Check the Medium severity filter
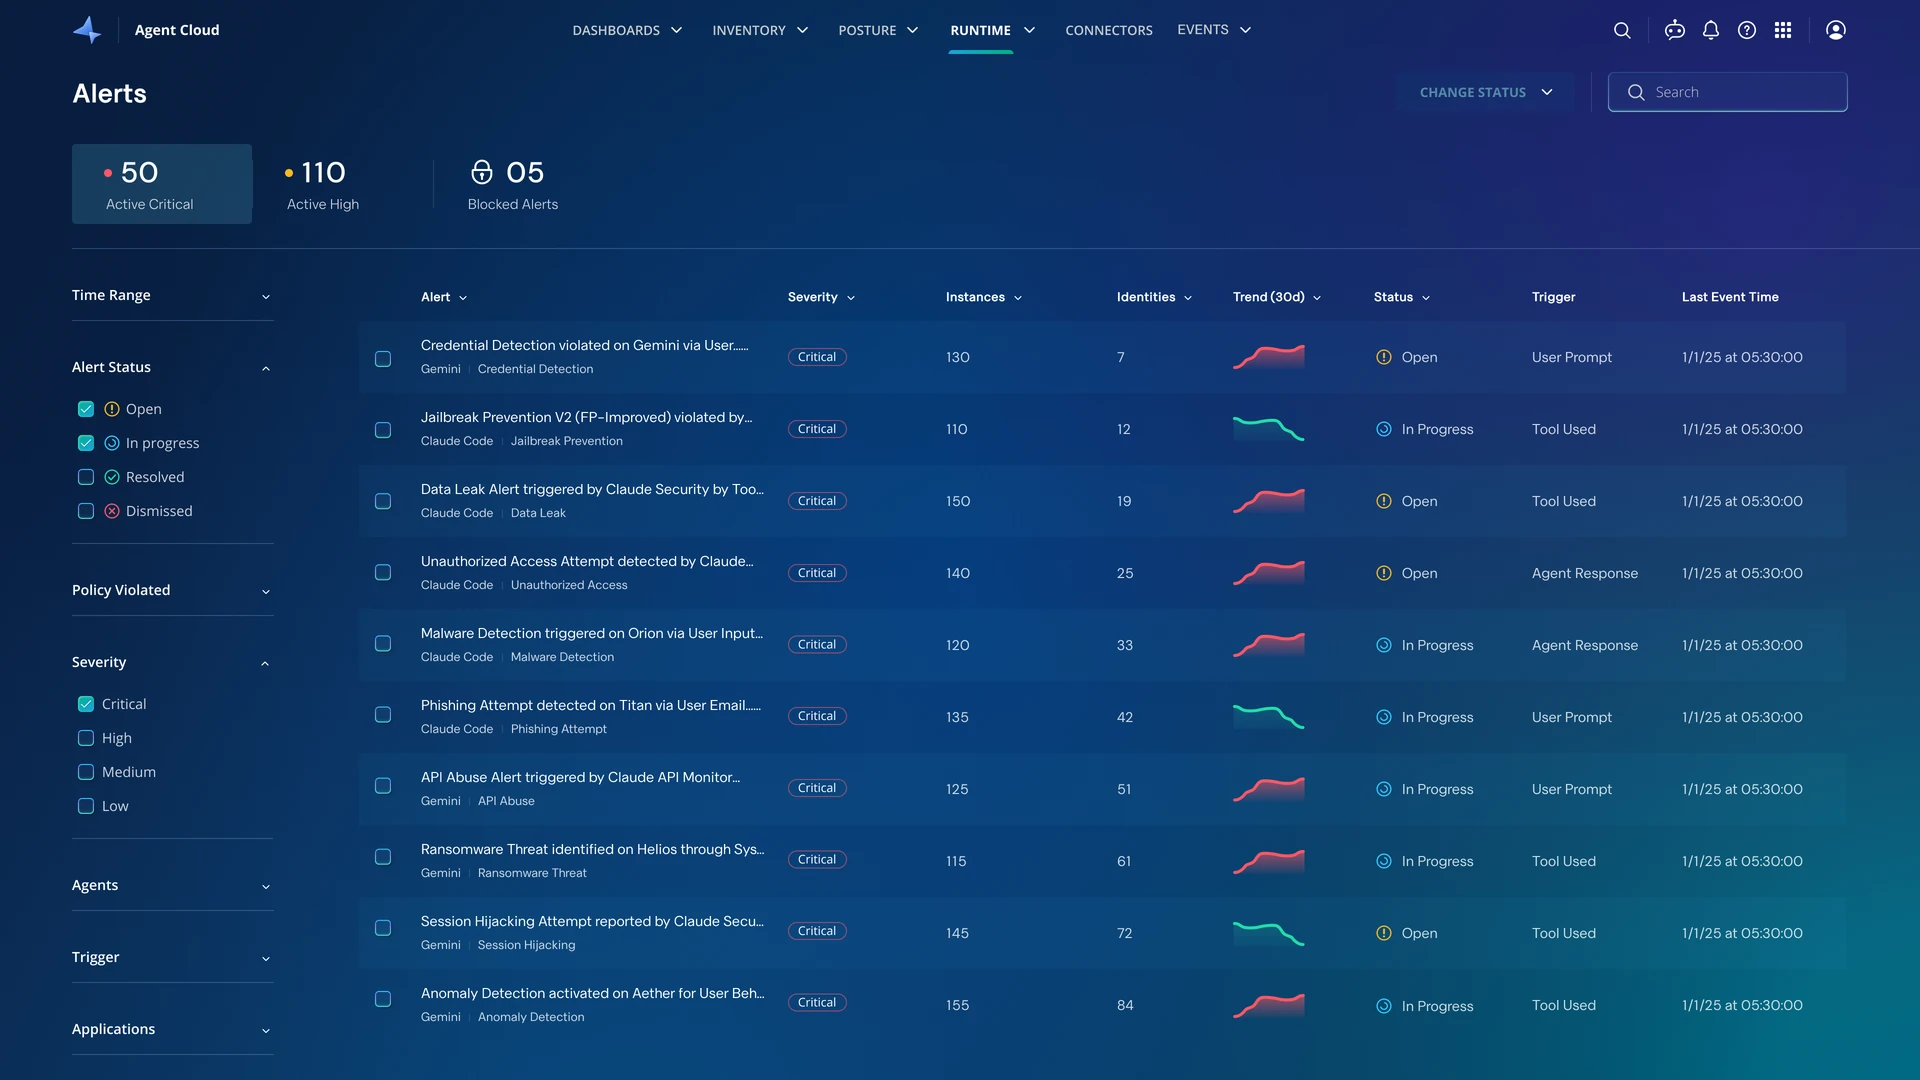1920x1080 pixels. coord(86,772)
